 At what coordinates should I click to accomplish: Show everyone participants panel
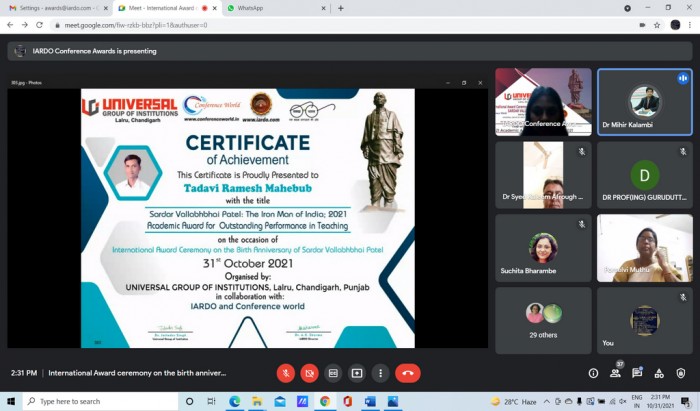point(615,373)
